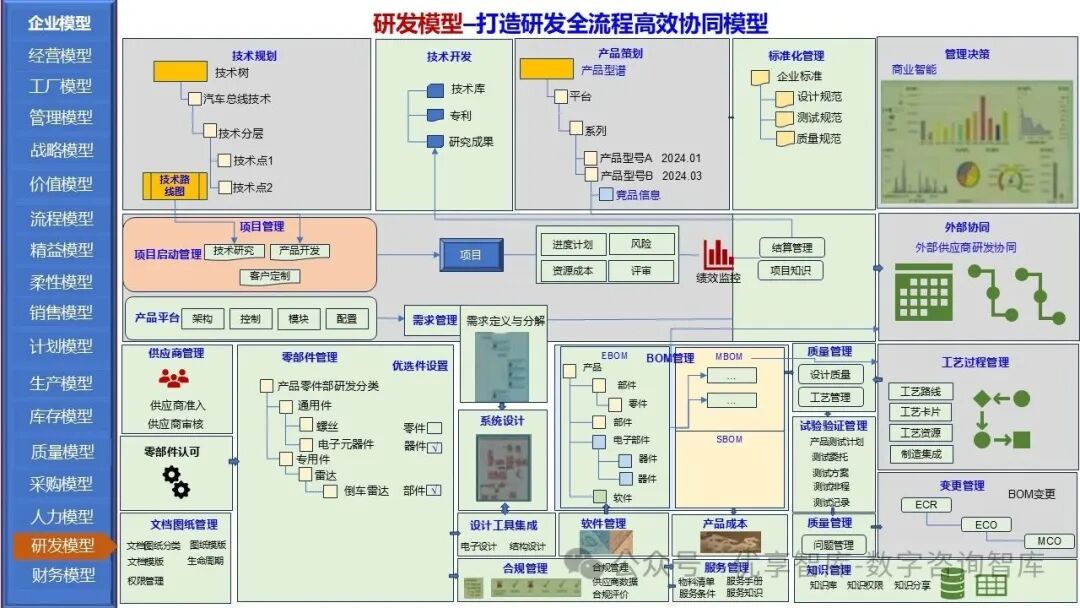Click the 工艺卡片 button
Viewport: 1080px width, 608px height.
point(921,412)
